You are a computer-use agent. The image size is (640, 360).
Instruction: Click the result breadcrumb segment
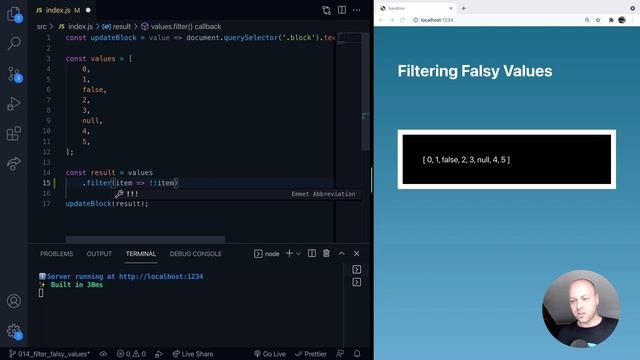pos(117,27)
